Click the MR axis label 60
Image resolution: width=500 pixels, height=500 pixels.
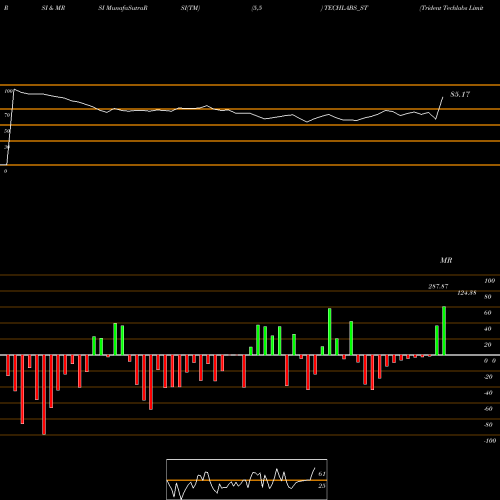[488, 313]
